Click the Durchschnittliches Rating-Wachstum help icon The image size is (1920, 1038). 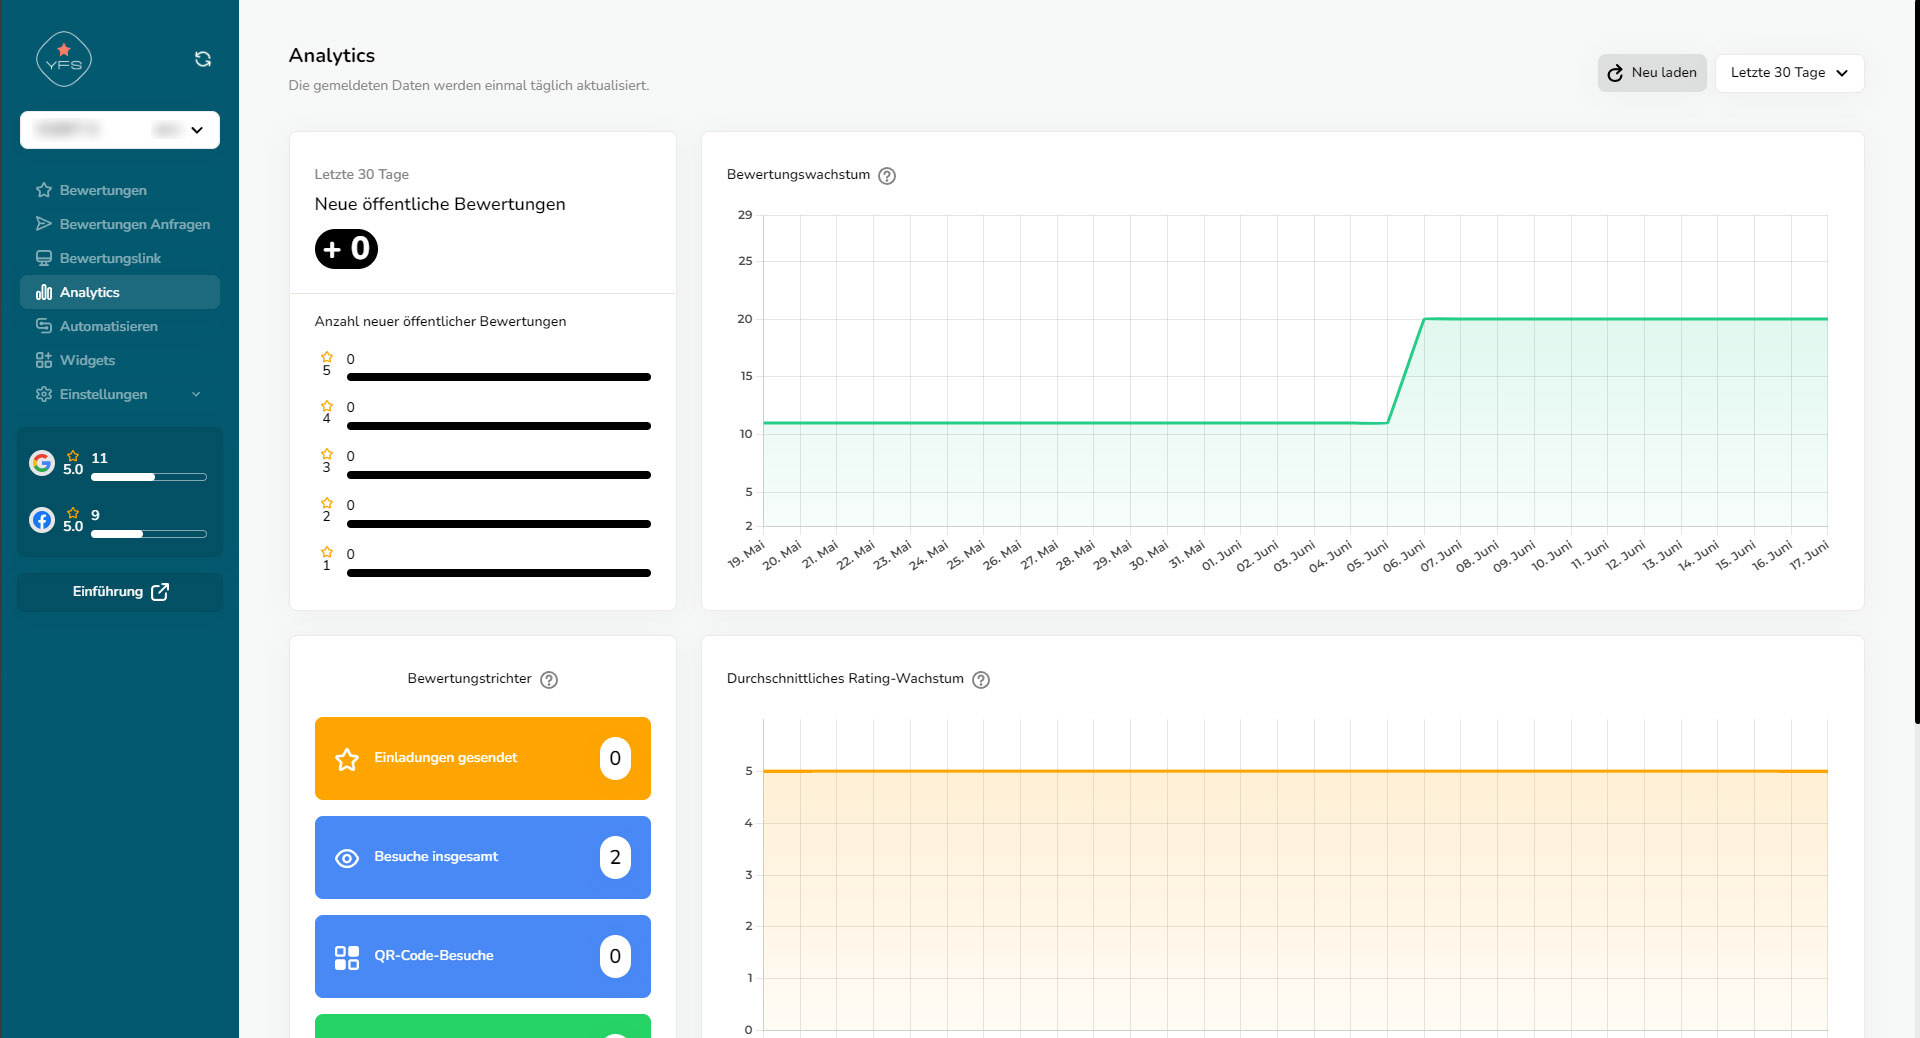click(981, 680)
